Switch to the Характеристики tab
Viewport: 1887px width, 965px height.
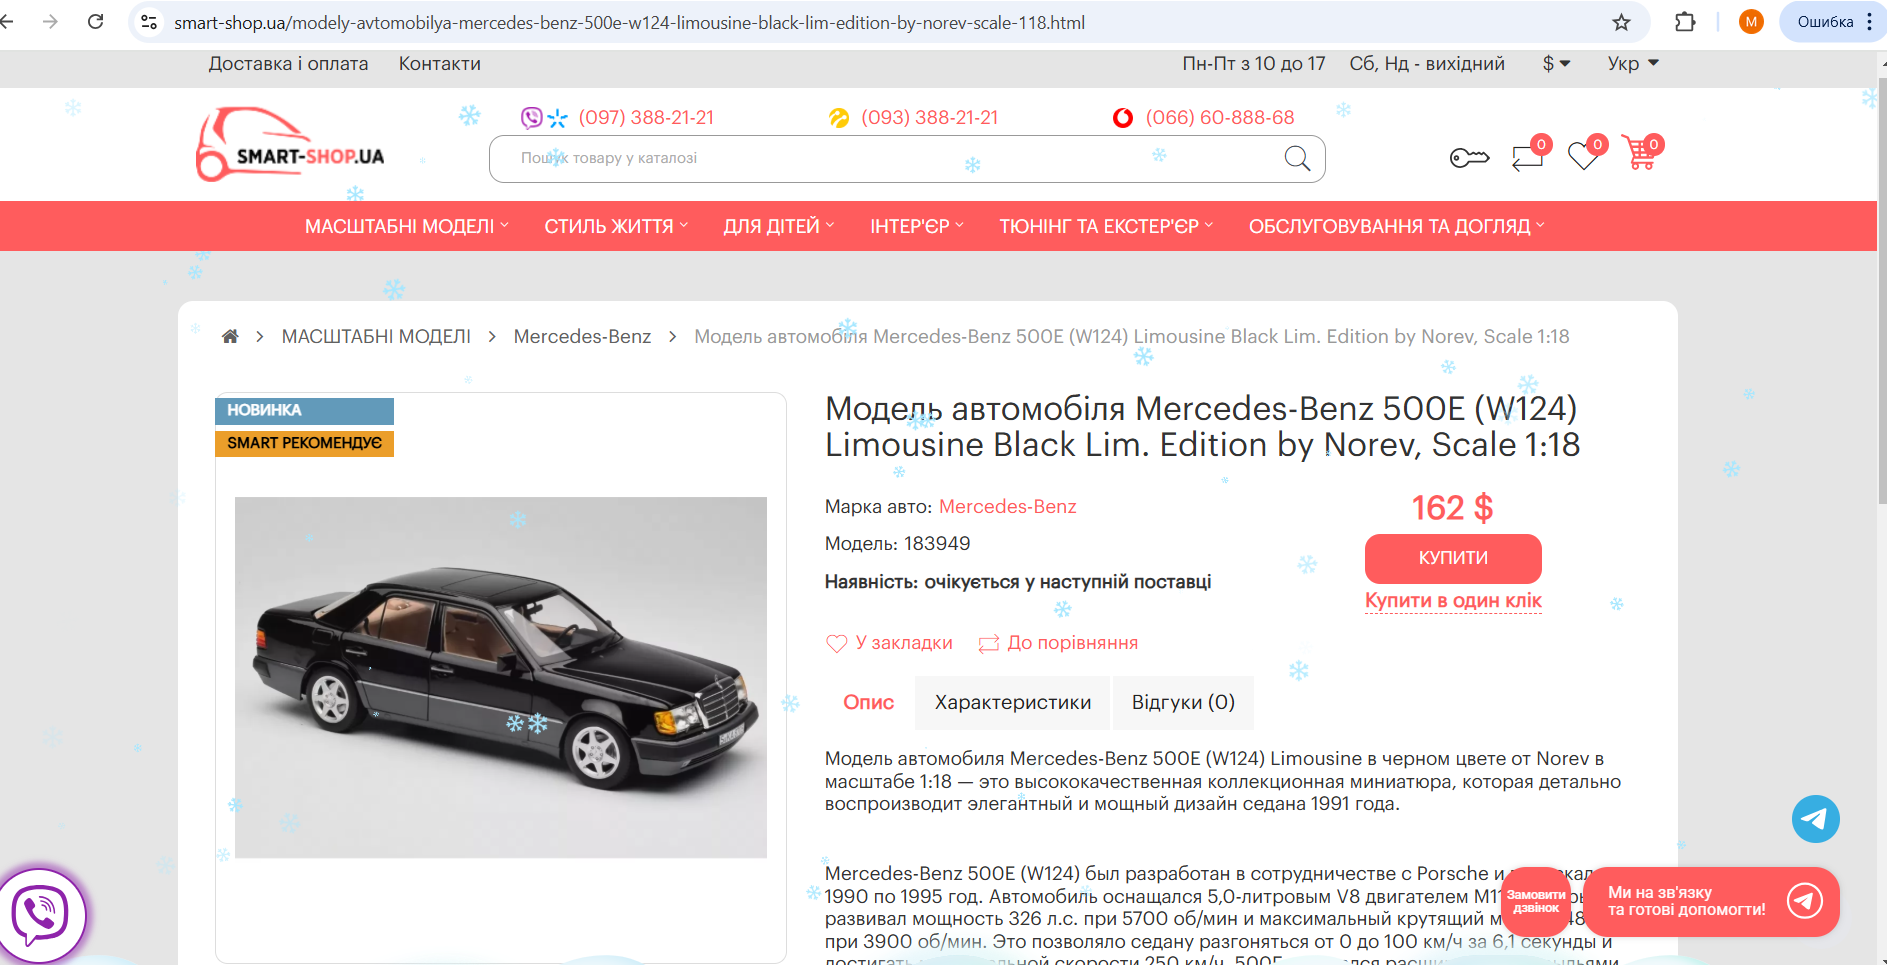click(1013, 703)
